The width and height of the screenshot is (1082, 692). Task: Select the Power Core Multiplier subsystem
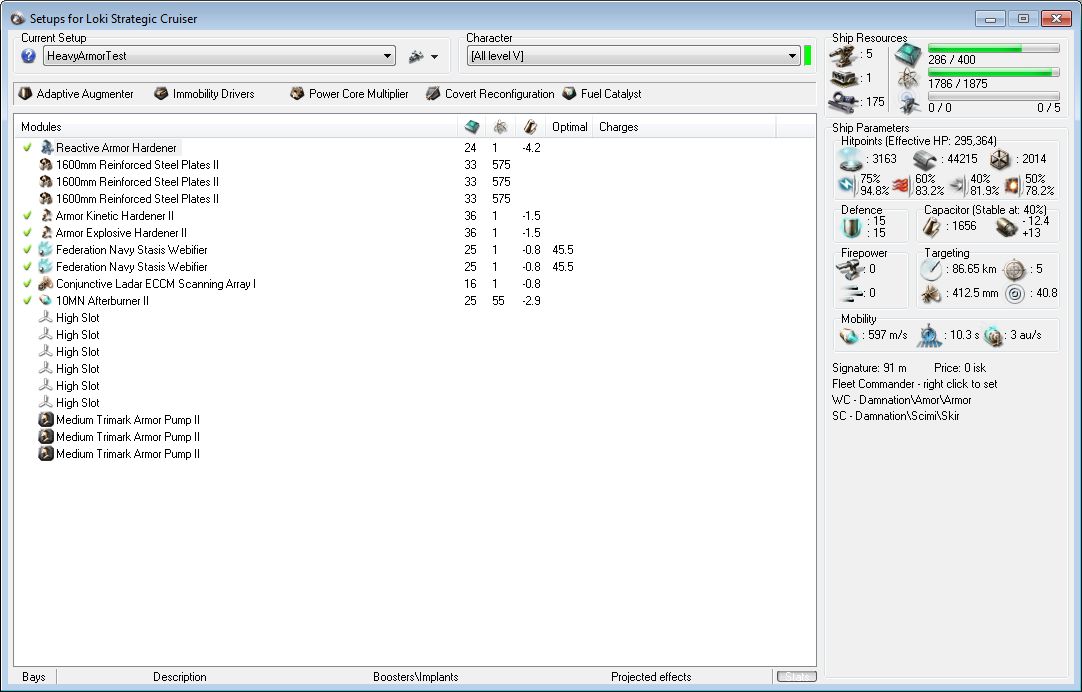coord(349,94)
